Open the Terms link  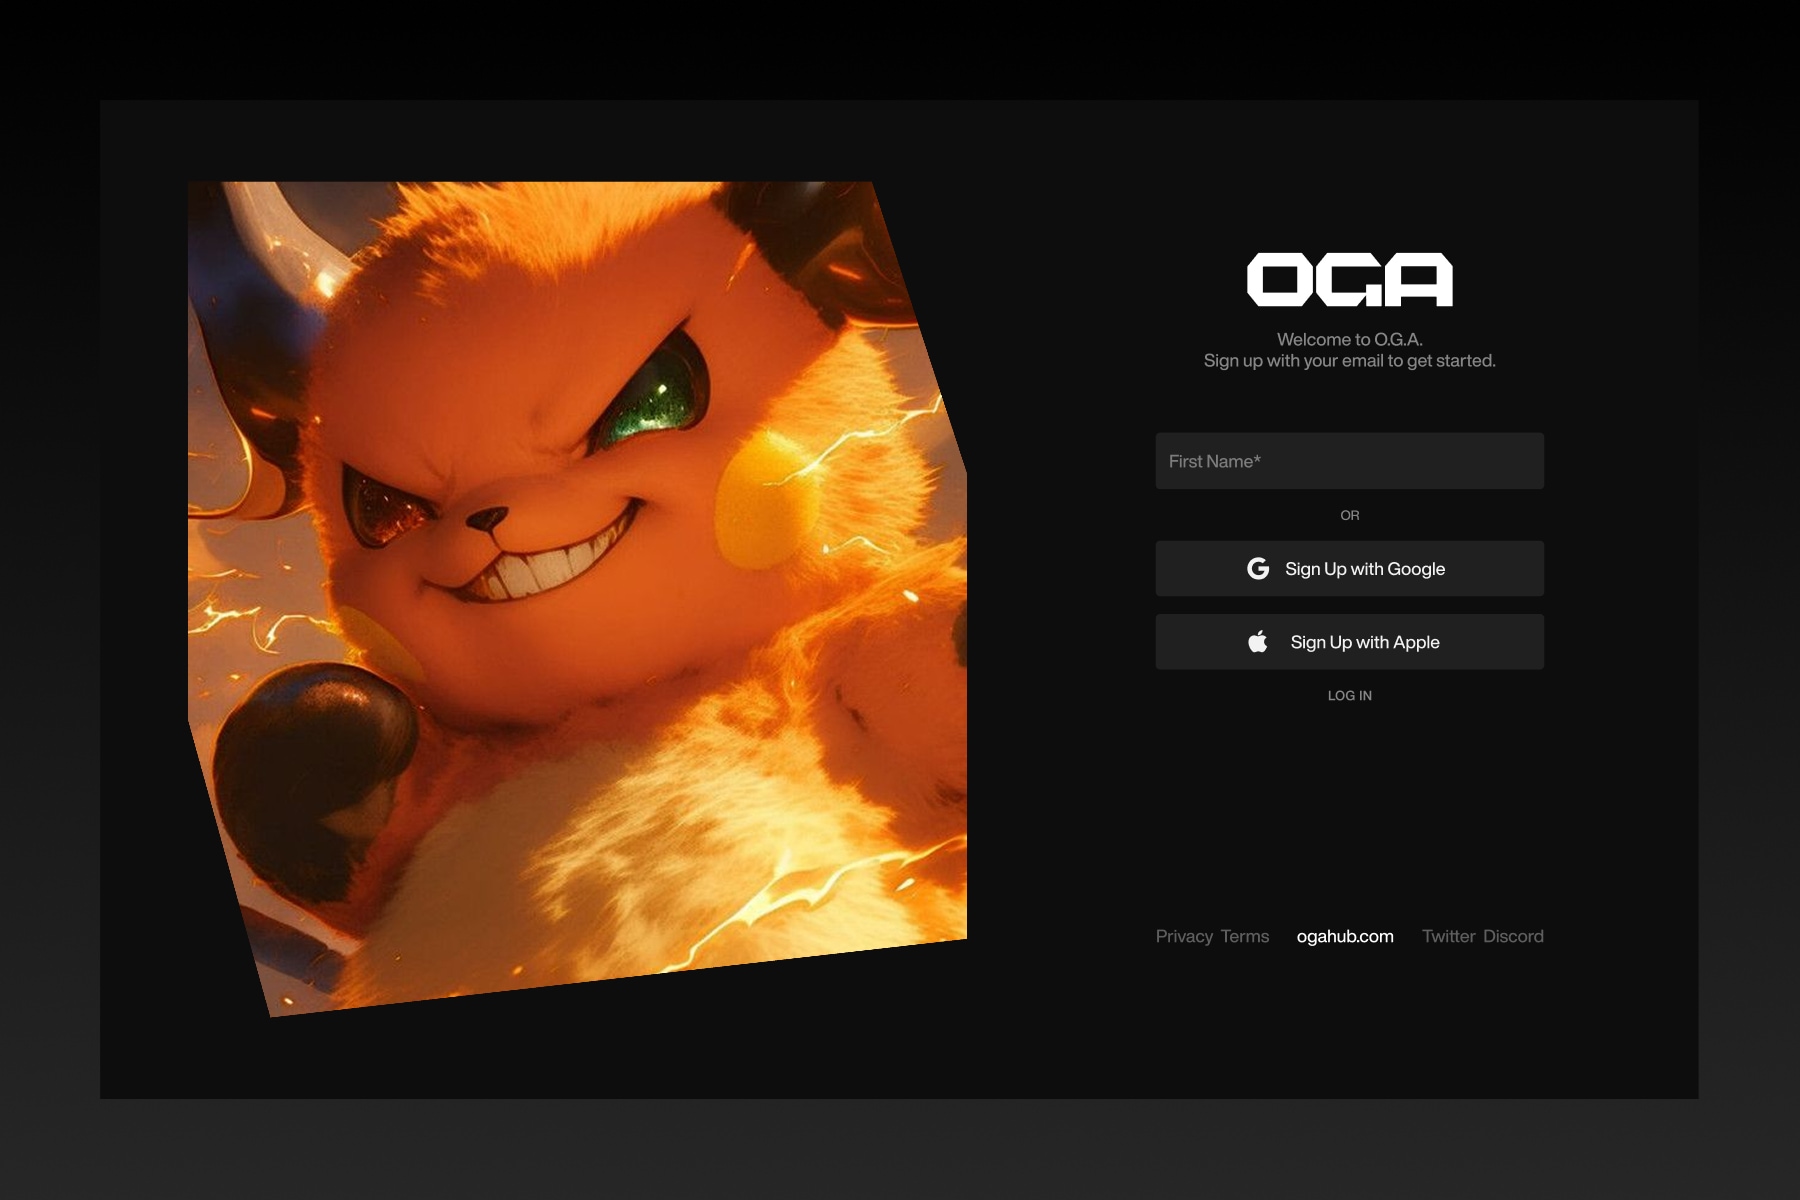[x=1244, y=936]
